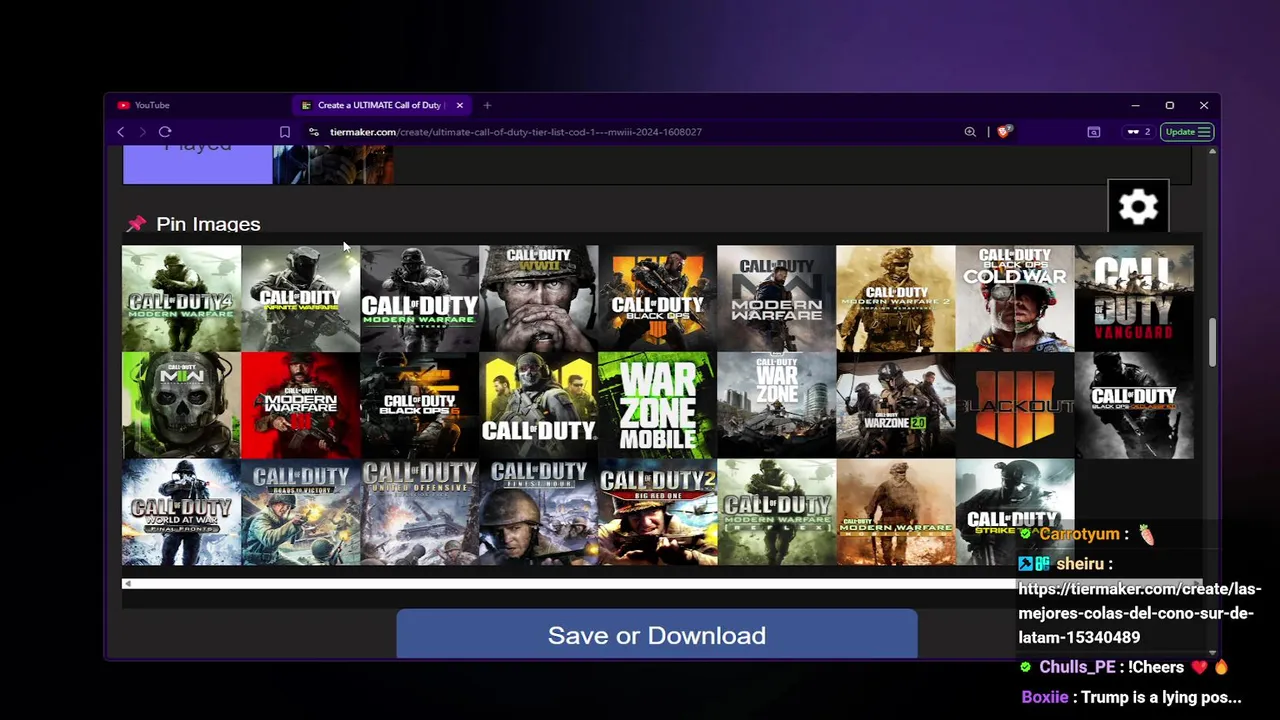Select the Warzone Mobile image
Screen dimensions: 1280x720
657,405
